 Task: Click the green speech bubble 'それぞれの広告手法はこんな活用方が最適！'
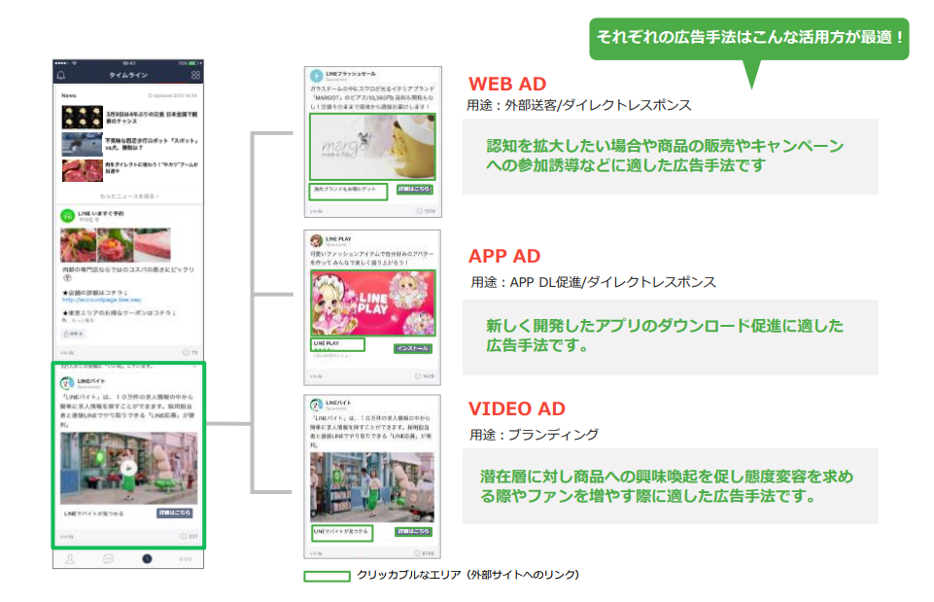click(x=749, y=39)
